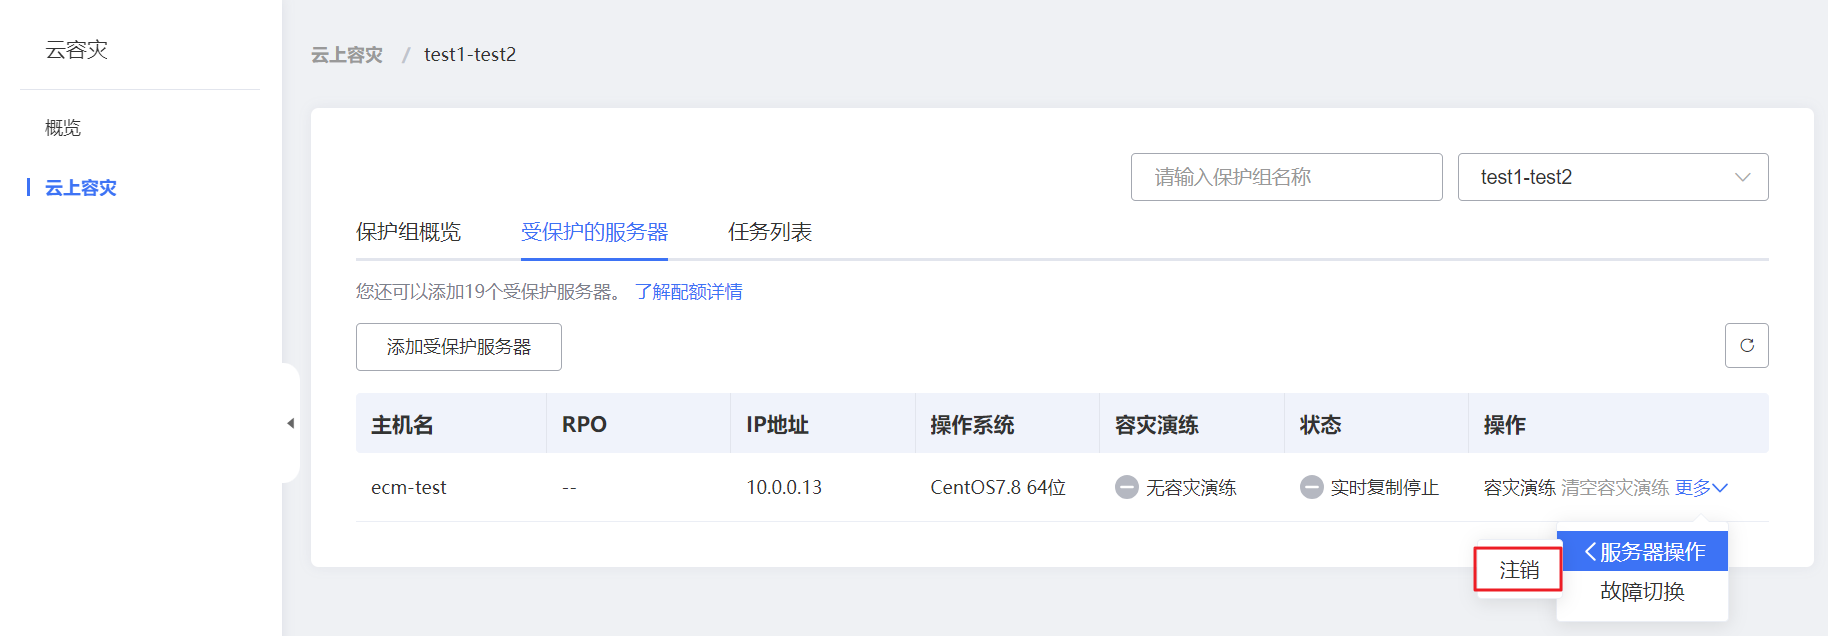Click the 云上容灾 breadcrumb link
Viewport: 1828px width, 636px height.
tap(347, 55)
